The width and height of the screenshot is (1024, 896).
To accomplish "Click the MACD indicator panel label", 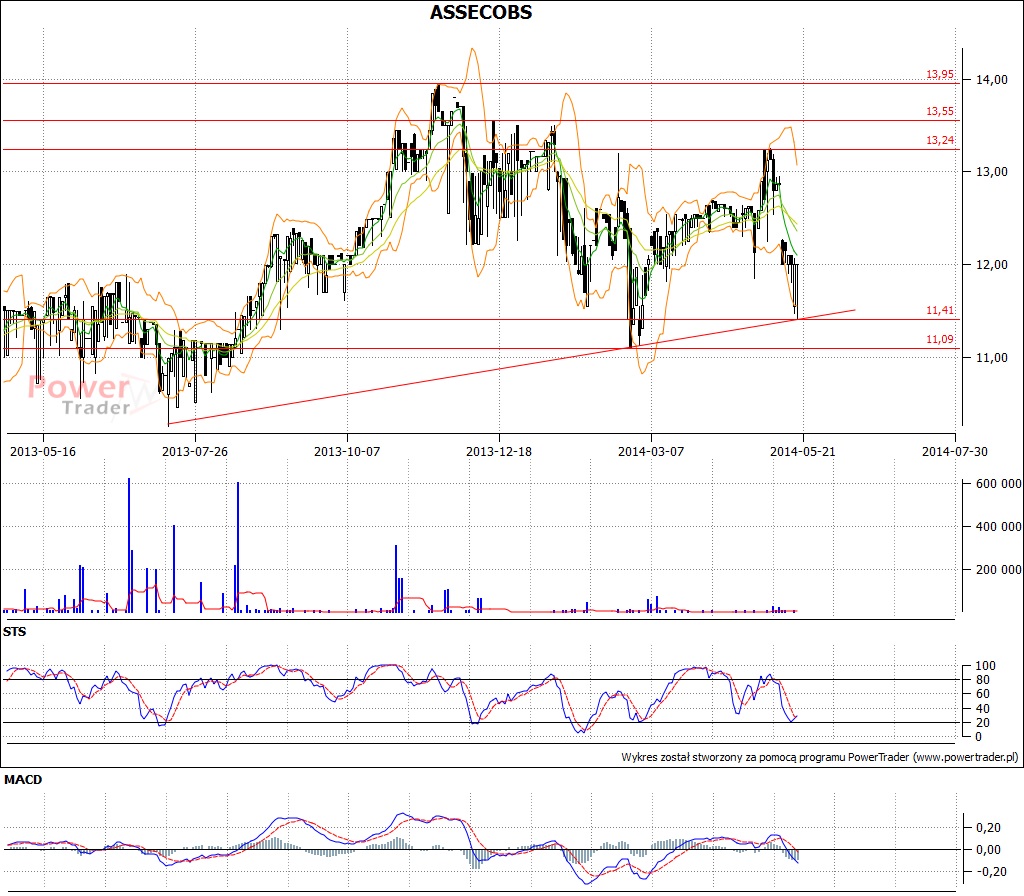I will point(23,780).
